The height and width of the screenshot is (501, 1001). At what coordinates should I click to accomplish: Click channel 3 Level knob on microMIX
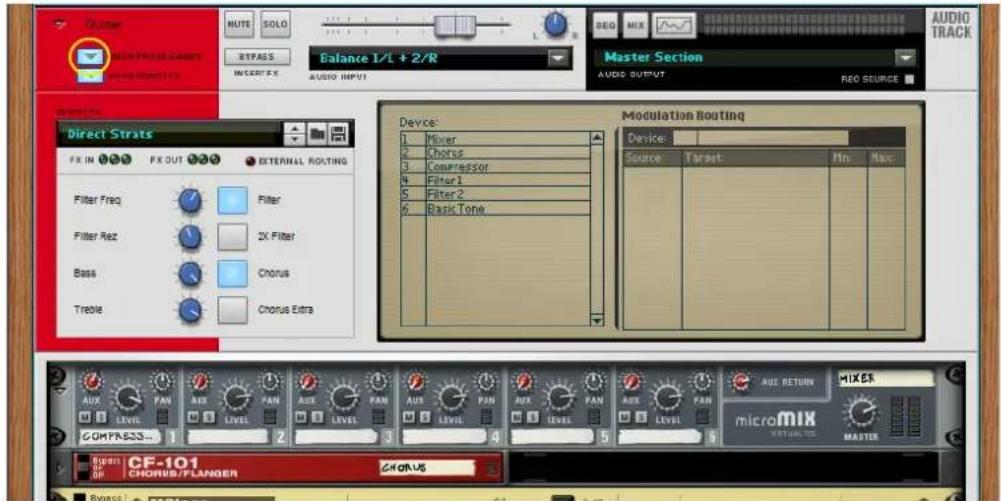click(x=344, y=399)
